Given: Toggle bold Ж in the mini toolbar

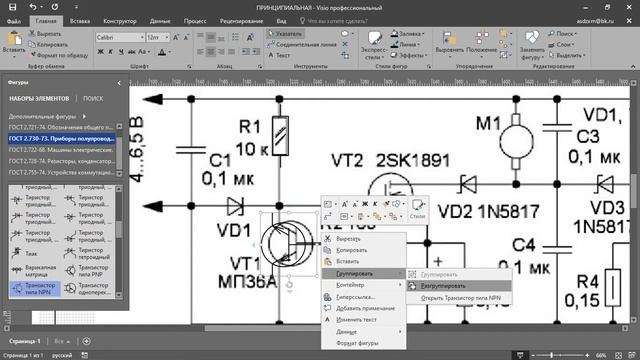Looking at the screenshot, I should click(365, 204).
